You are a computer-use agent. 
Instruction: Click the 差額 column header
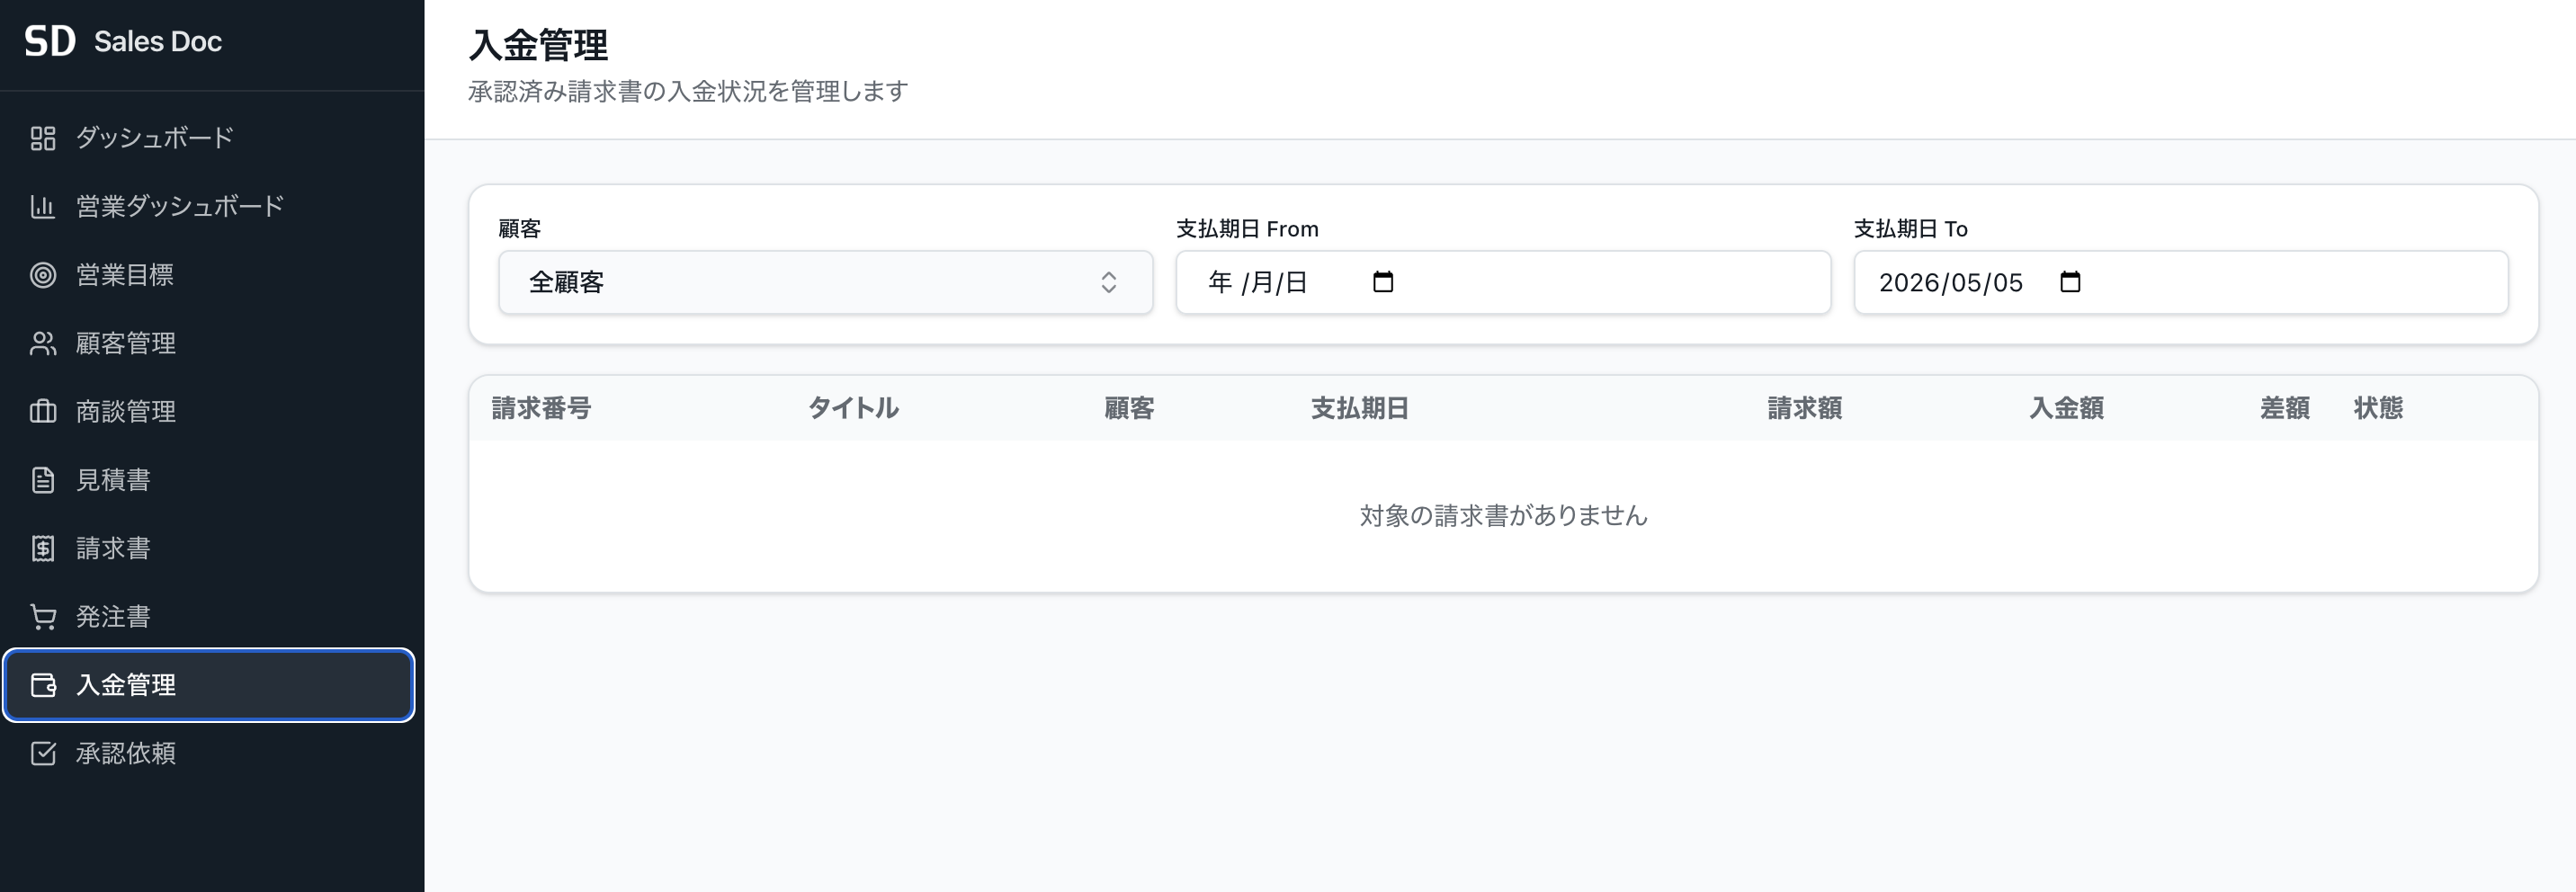(2285, 408)
